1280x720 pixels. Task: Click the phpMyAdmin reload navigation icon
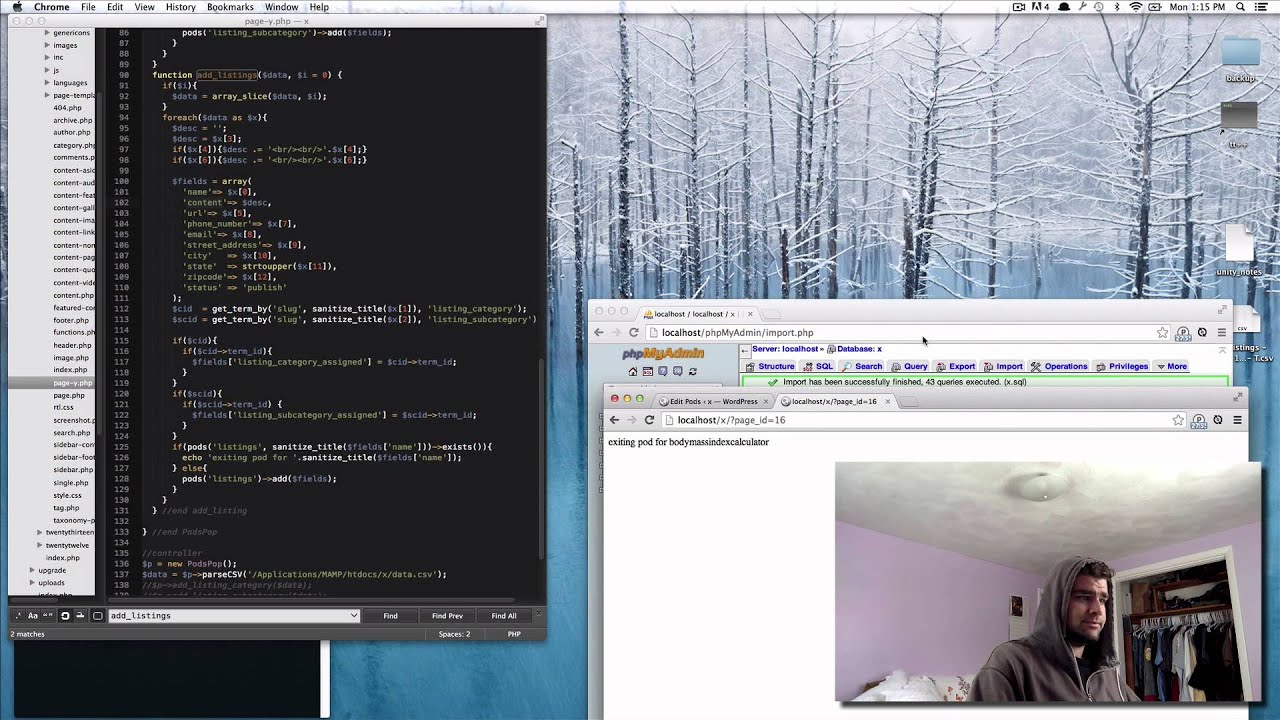pos(692,371)
